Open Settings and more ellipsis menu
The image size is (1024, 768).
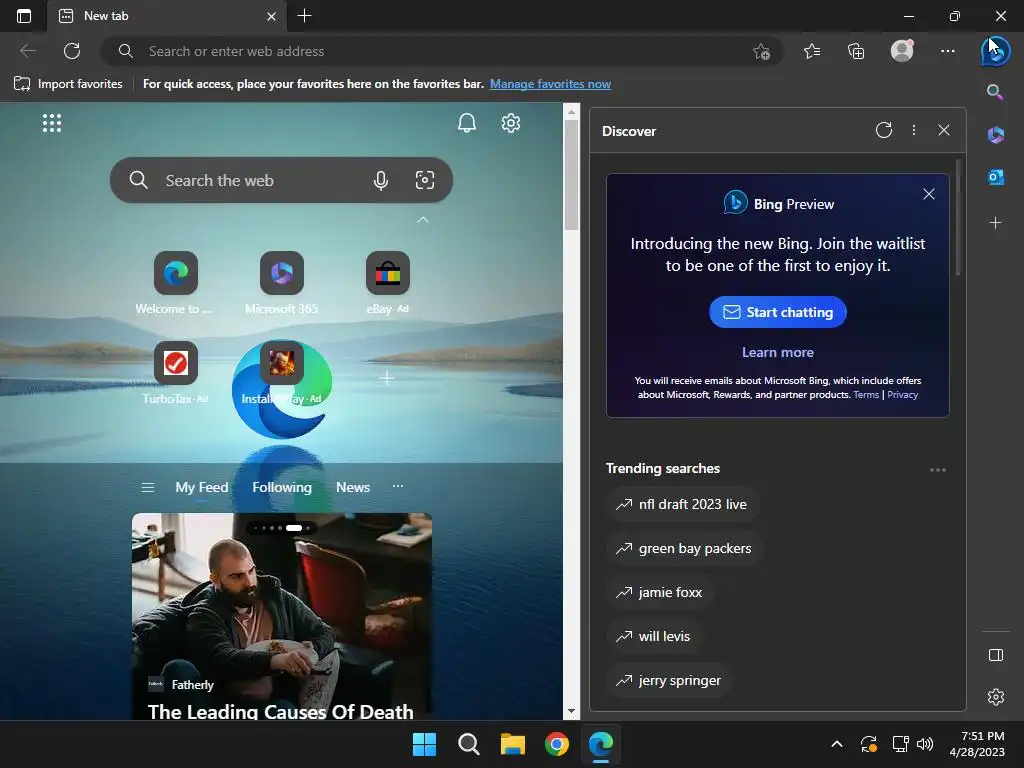948,51
